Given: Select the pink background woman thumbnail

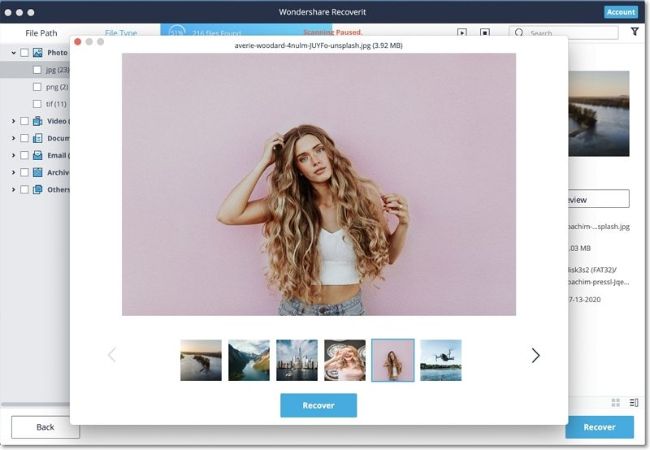Looking at the screenshot, I should [393, 360].
